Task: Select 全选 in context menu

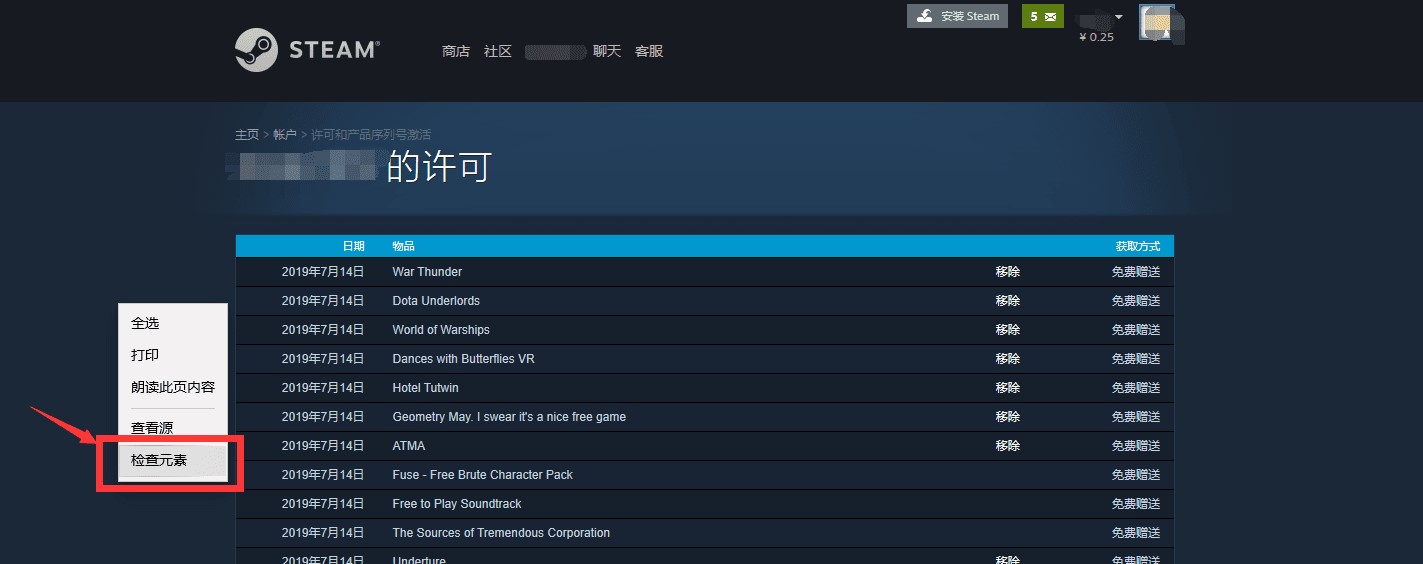Action: (145, 323)
